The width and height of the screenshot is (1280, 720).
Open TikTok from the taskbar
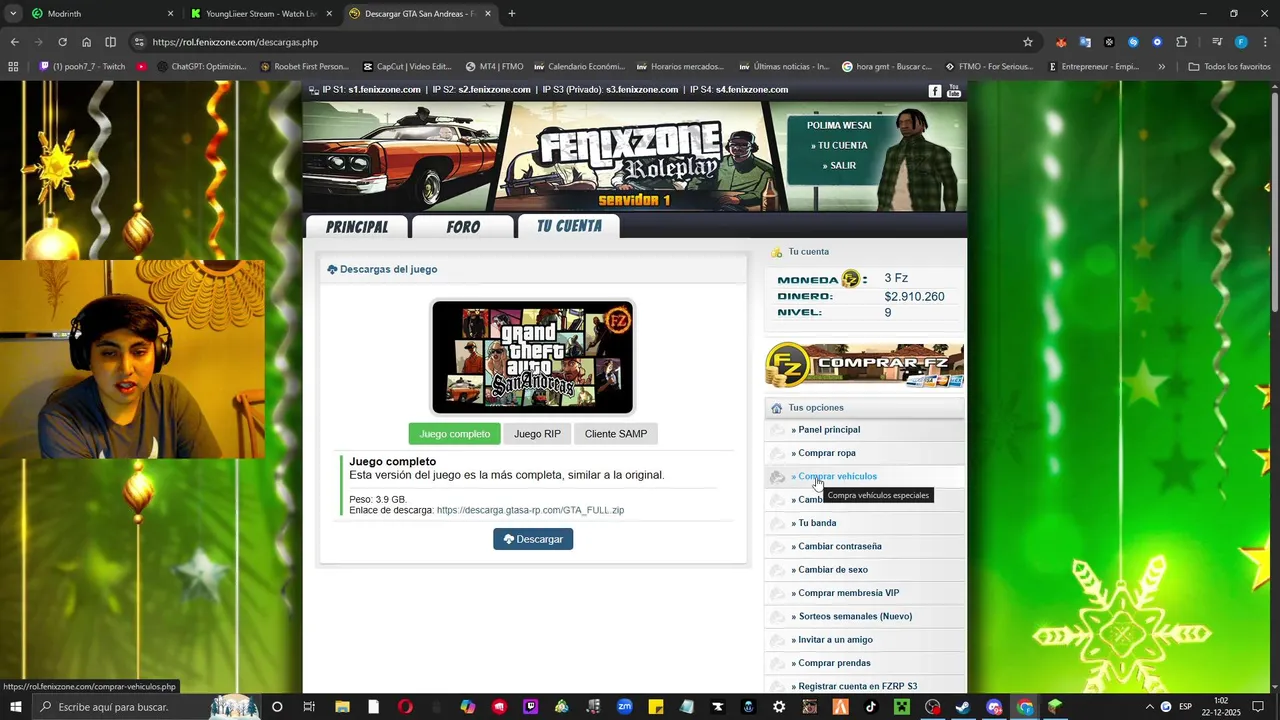[x=871, y=707]
